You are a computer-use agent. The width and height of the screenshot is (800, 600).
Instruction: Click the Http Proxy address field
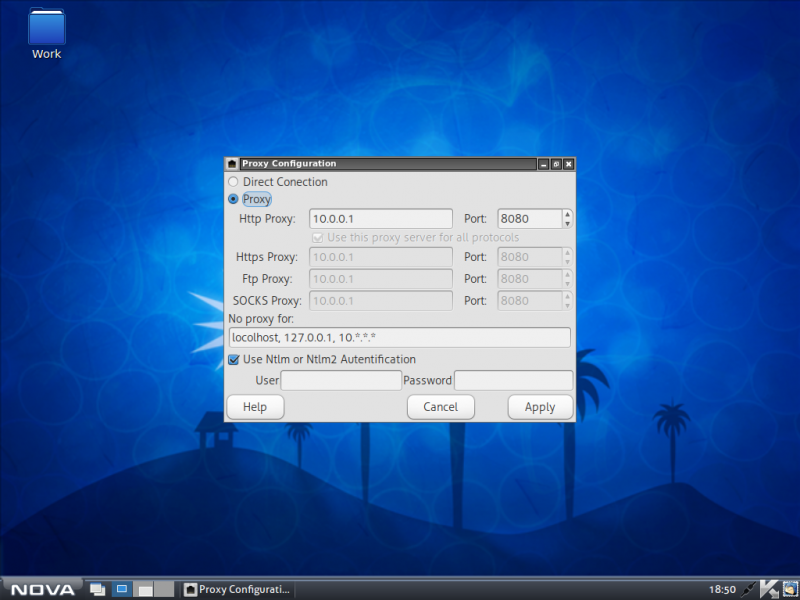click(381, 218)
